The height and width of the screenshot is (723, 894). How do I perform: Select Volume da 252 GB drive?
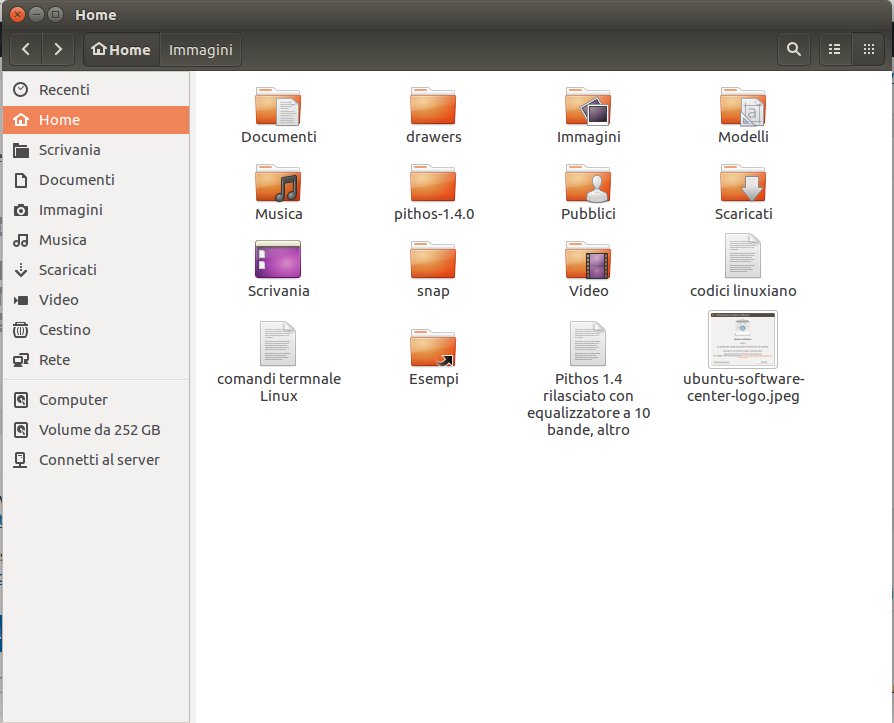coord(99,430)
